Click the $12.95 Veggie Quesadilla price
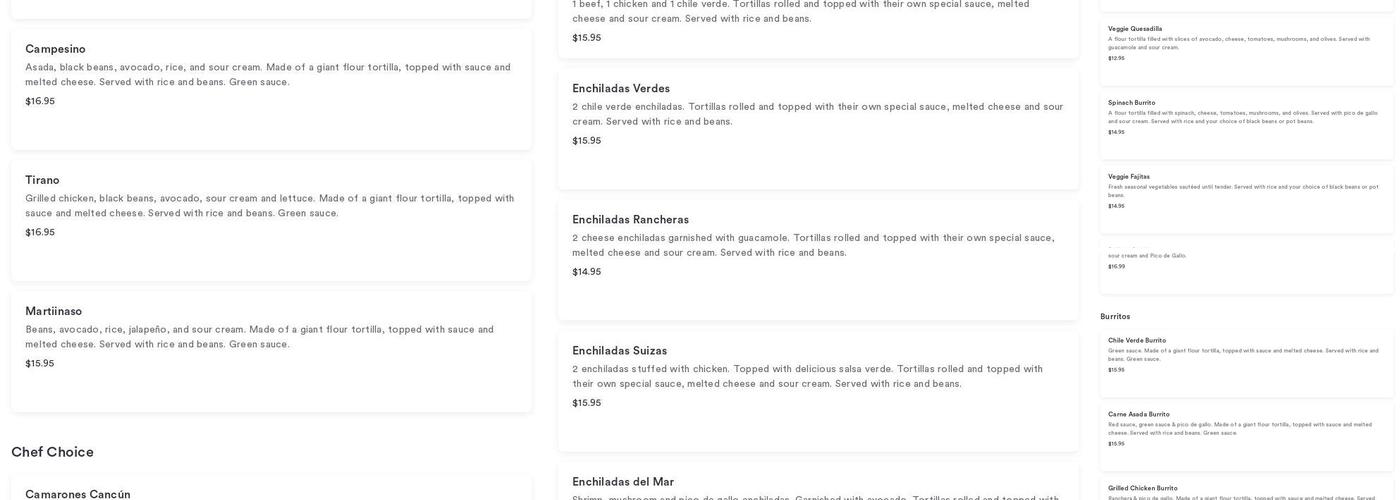Image resolution: width=1400 pixels, height=500 pixels. point(1116,58)
